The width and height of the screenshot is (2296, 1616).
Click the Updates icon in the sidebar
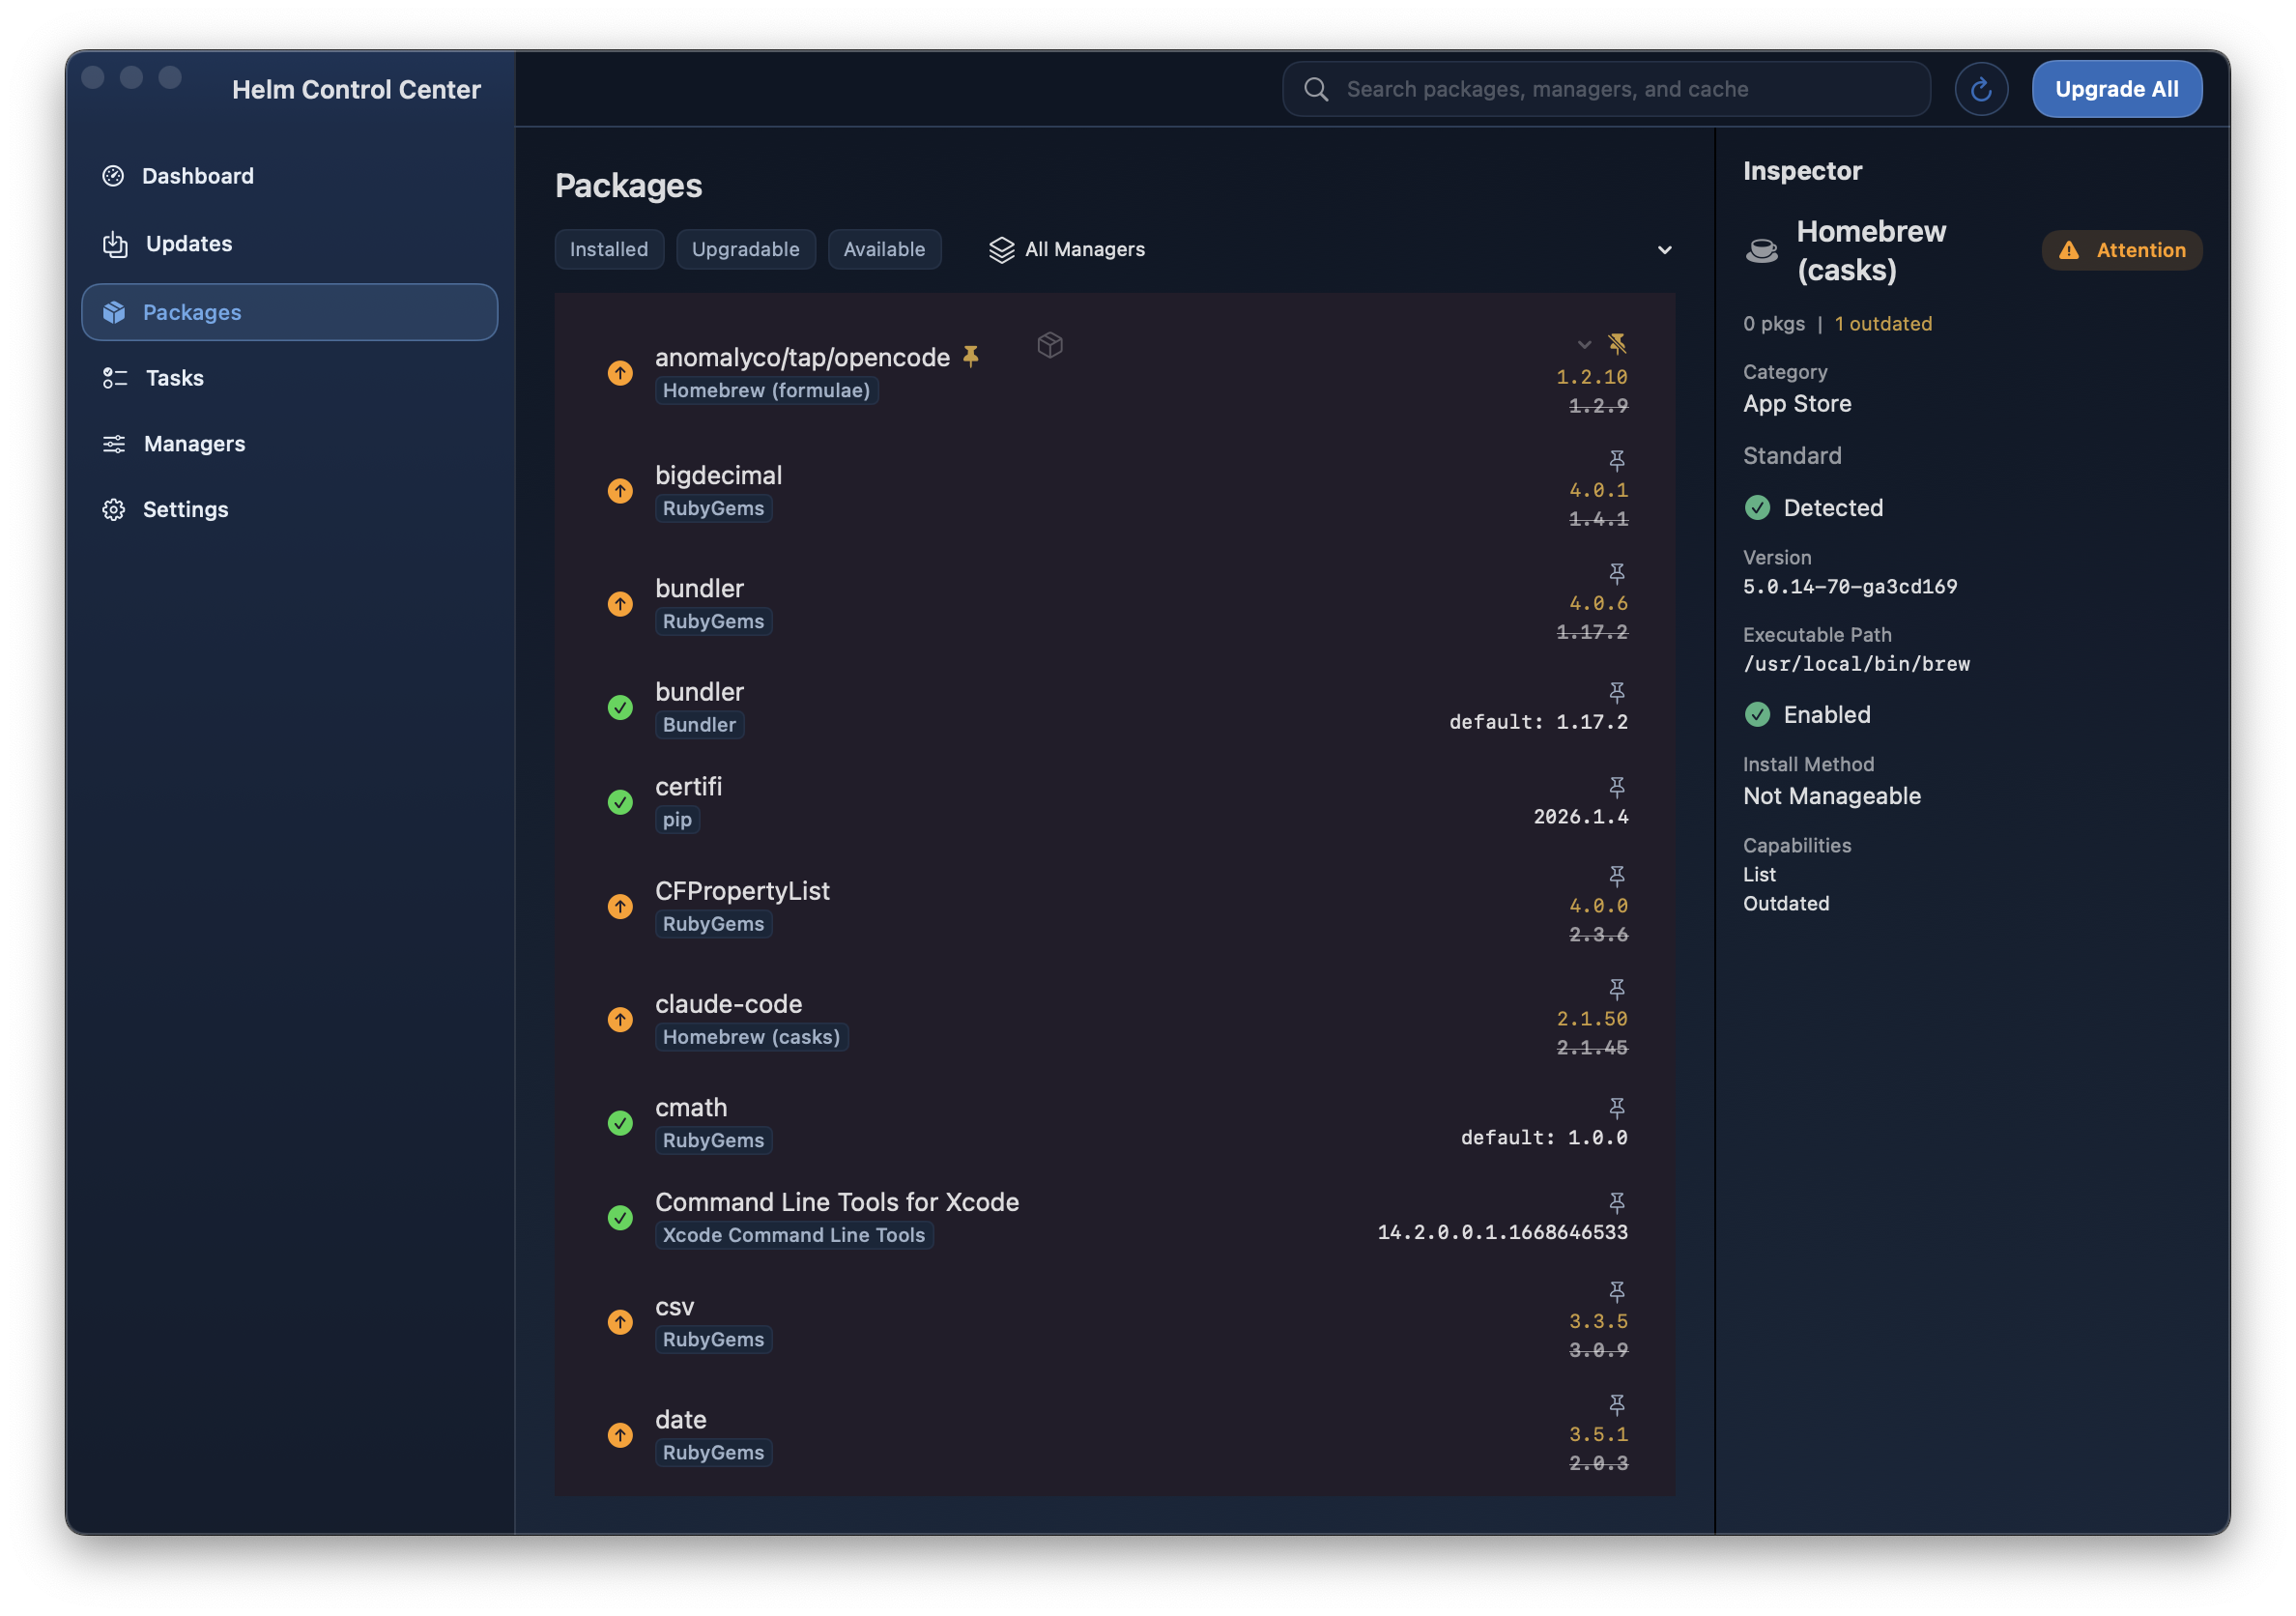click(114, 244)
